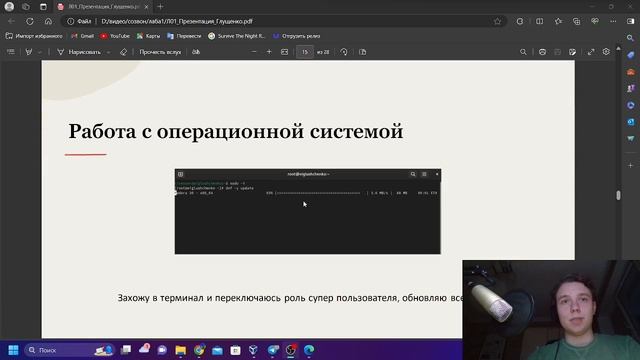Image resolution: width=640 pixels, height=360 pixels.
Task: Click the taskbar 'Поиск' search box
Action: click(x=69, y=350)
